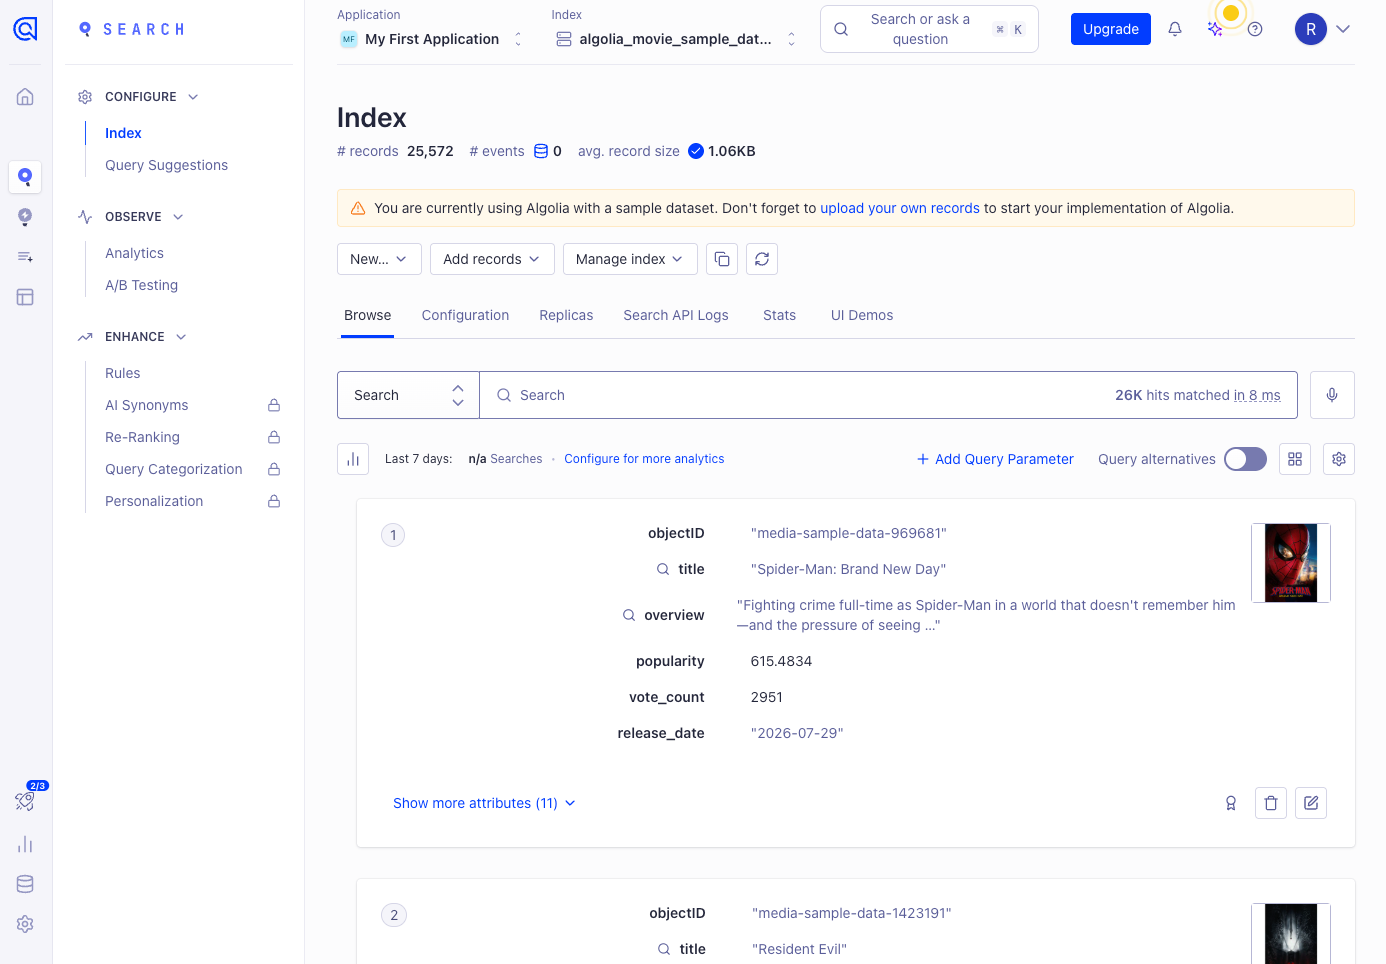Edit the Spider-Man record
Image resolution: width=1386 pixels, height=964 pixels.
click(x=1311, y=803)
